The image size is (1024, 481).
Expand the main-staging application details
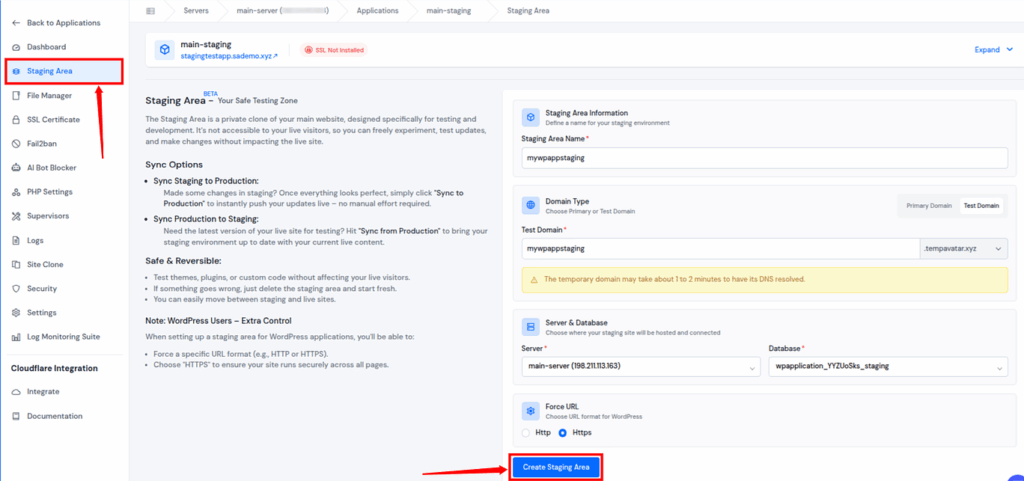tap(991, 49)
